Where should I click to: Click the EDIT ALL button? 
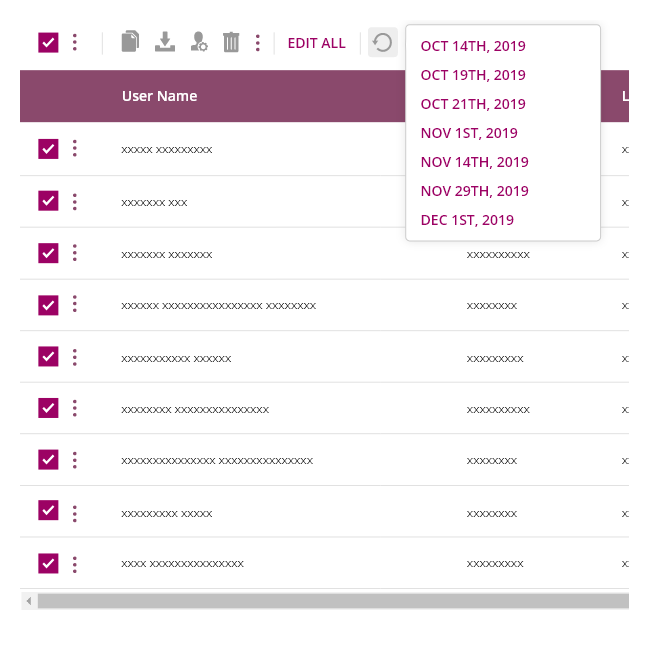(x=316, y=43)
